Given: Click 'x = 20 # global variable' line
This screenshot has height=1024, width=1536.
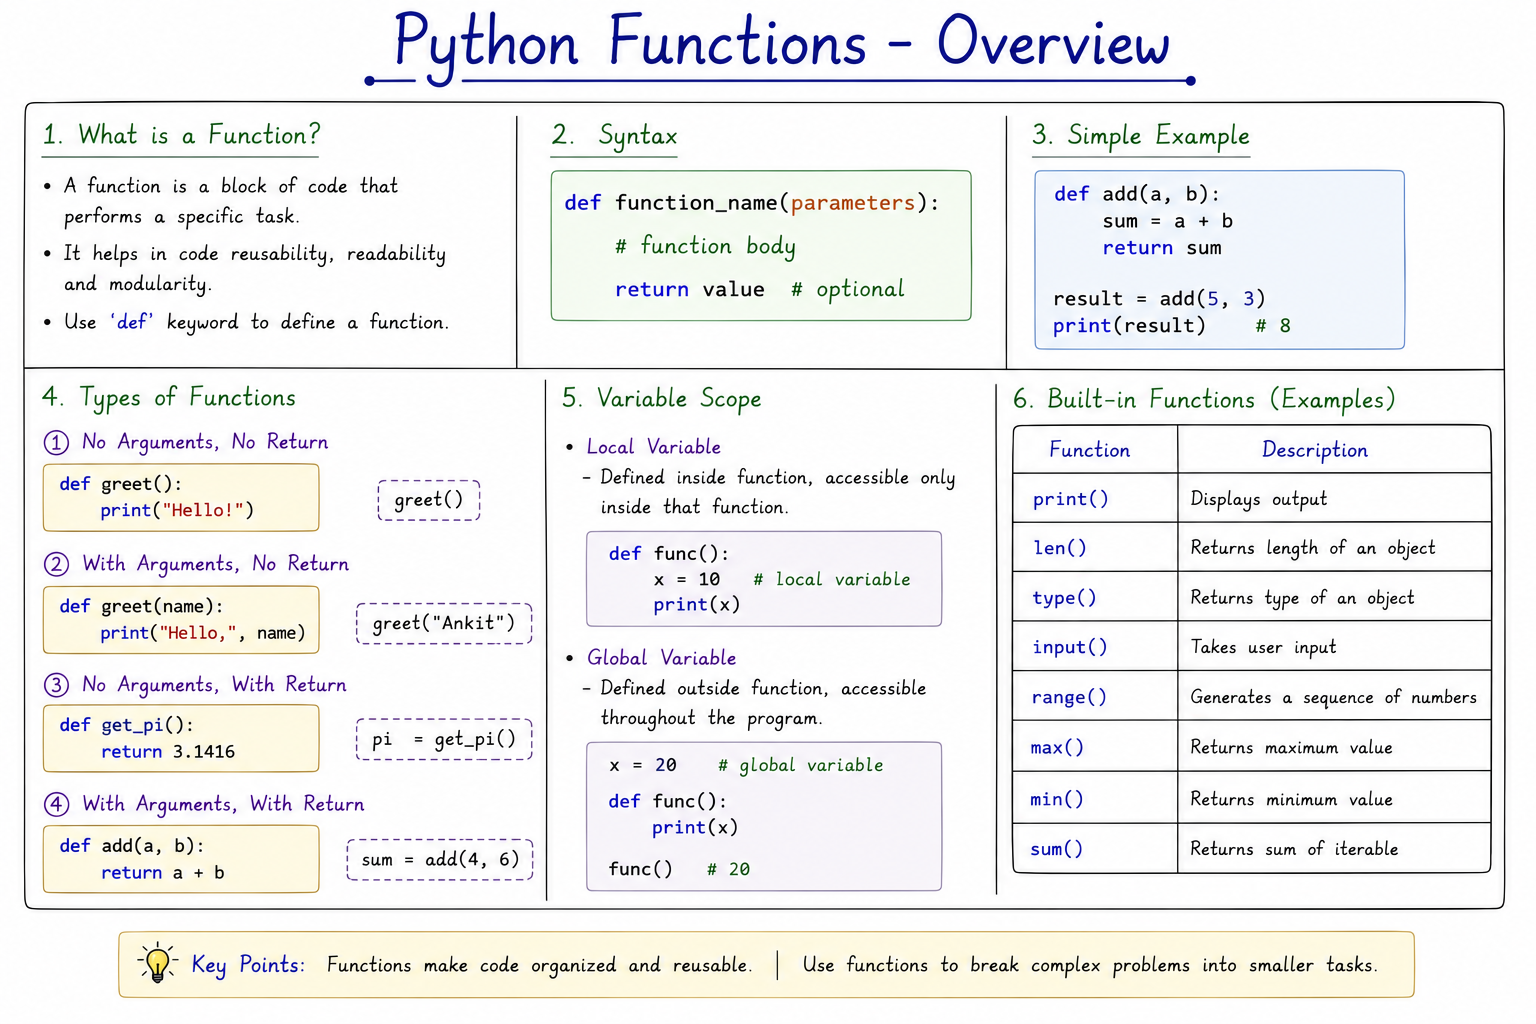Looking at the screenshot, I should [x=746, y=765].
